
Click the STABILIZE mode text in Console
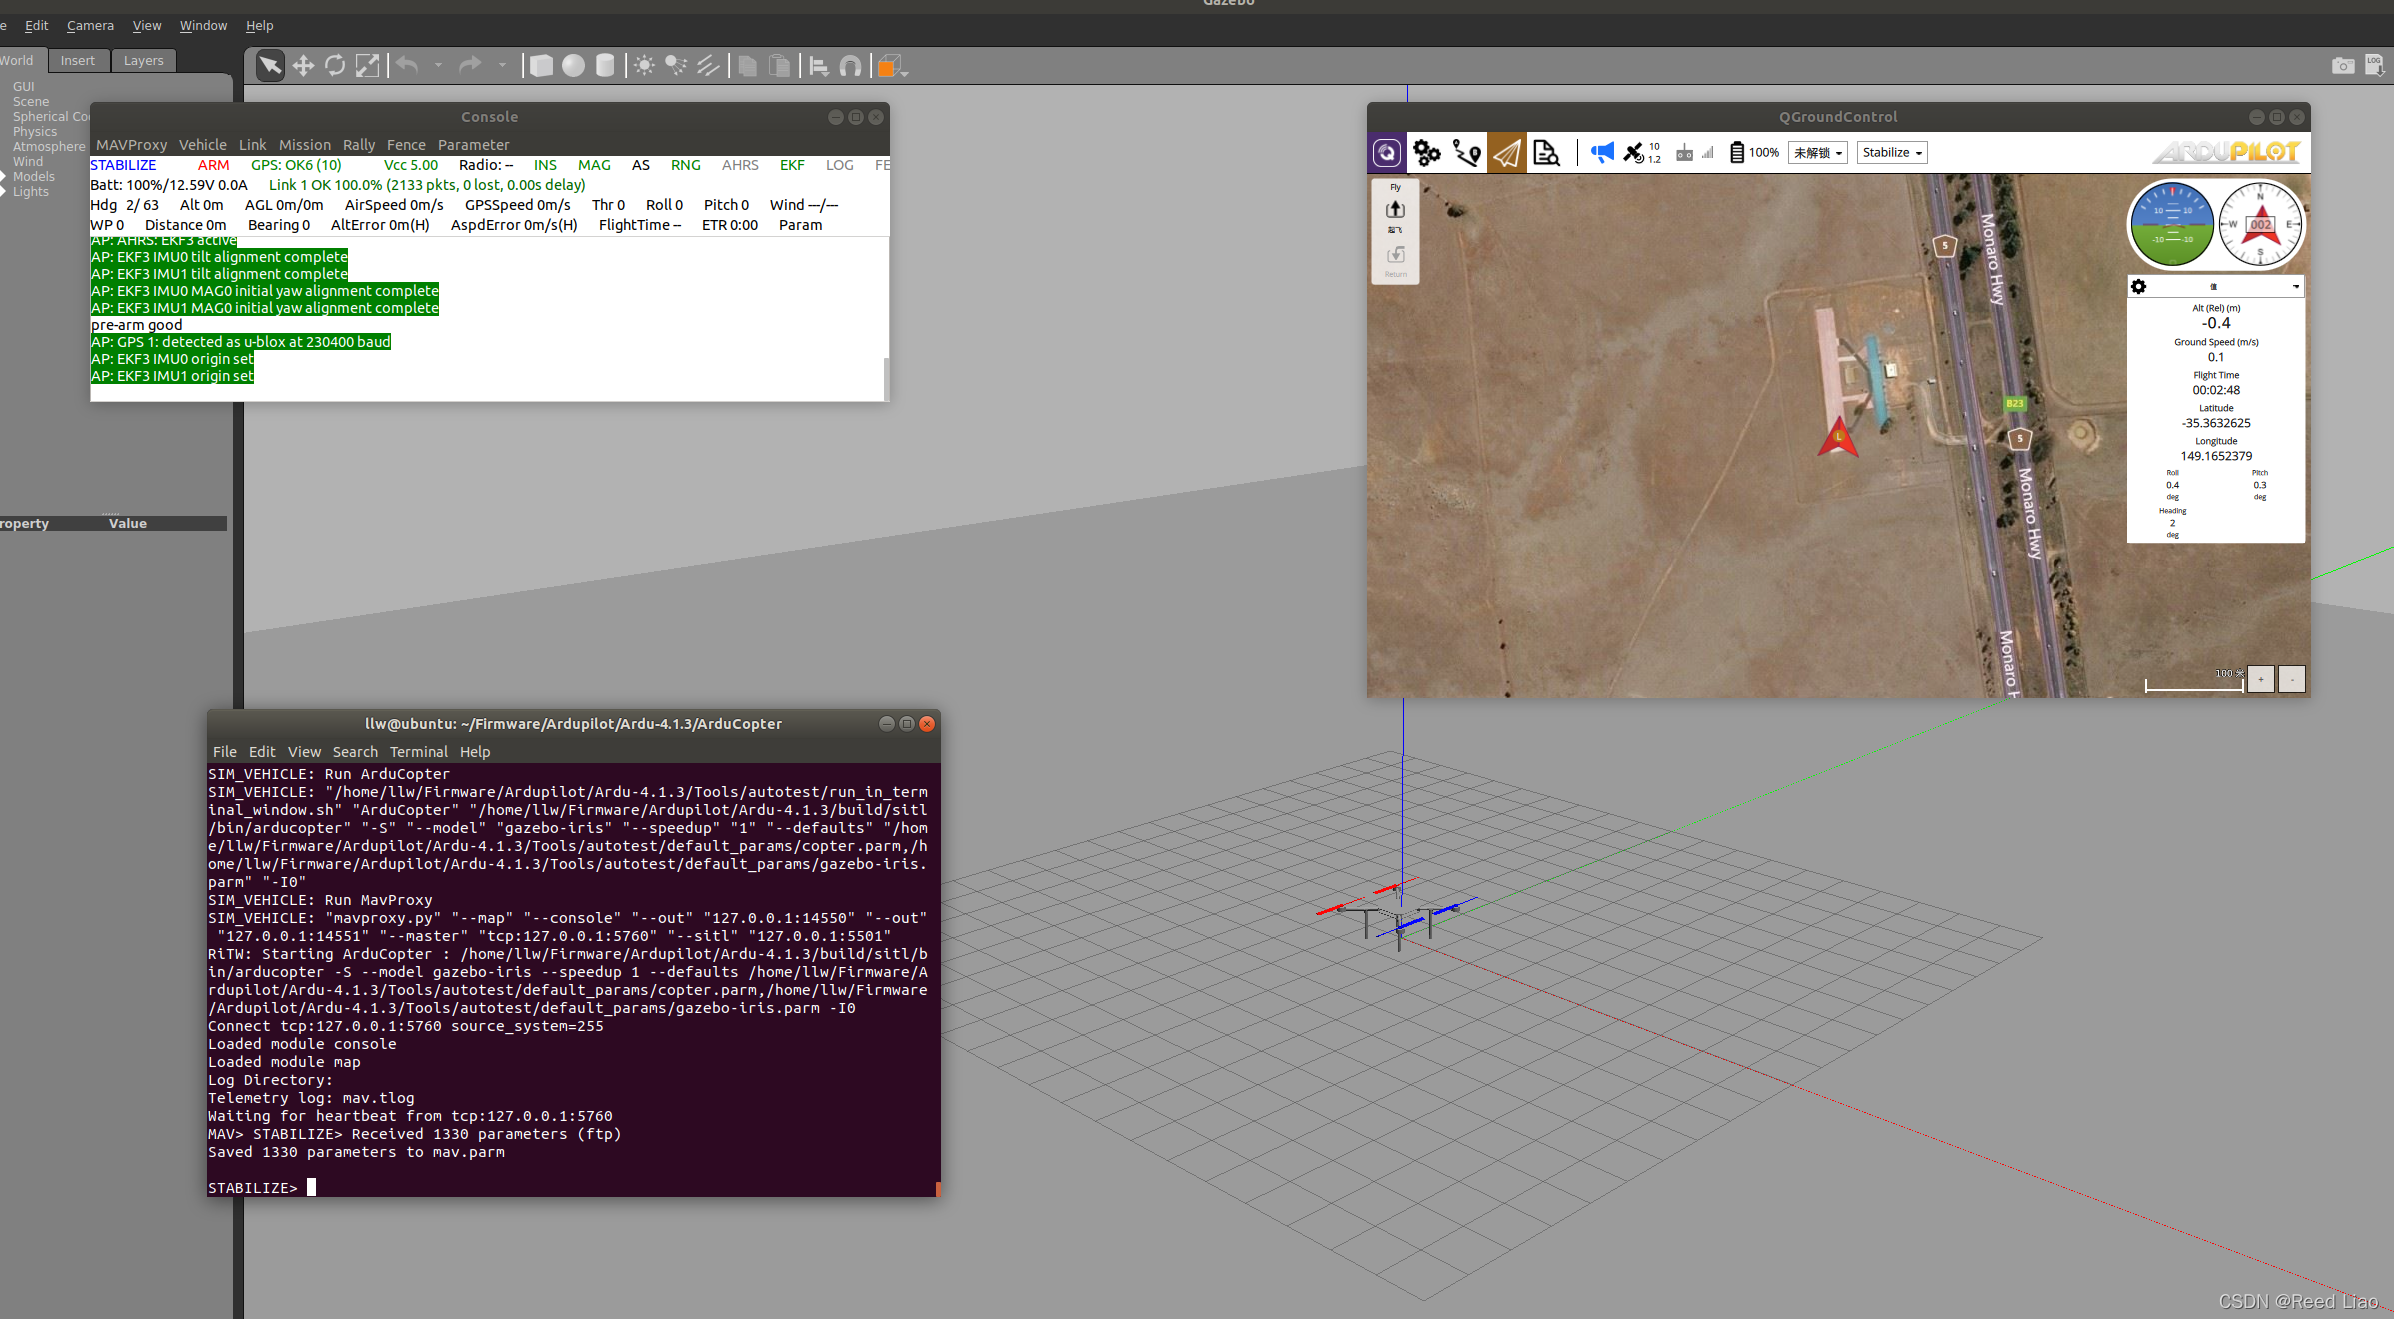[124, 165]
